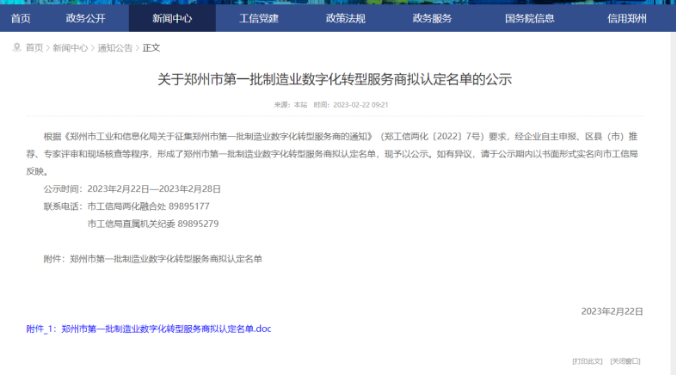Click the 新闻中心 breadcrumb link
The height and width of the screenshot is (379, 676).
point(70,48)
